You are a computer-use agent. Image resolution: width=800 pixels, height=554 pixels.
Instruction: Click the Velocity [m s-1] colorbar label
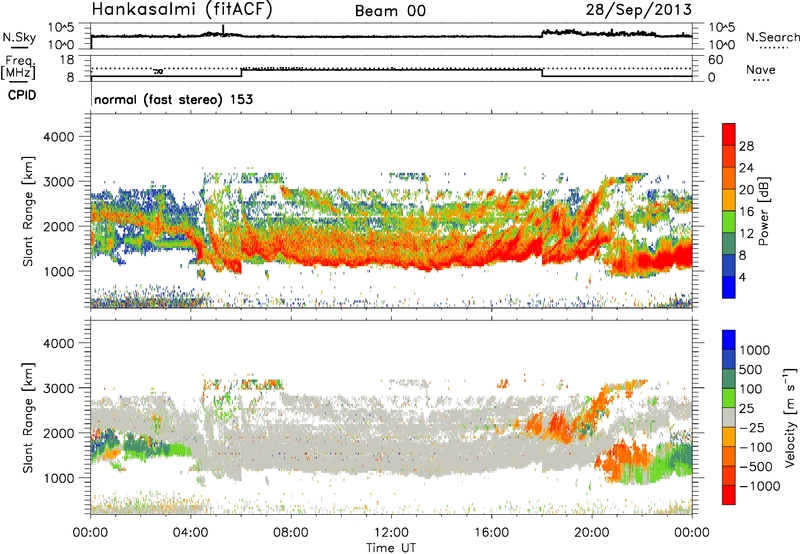coord(790,417)
